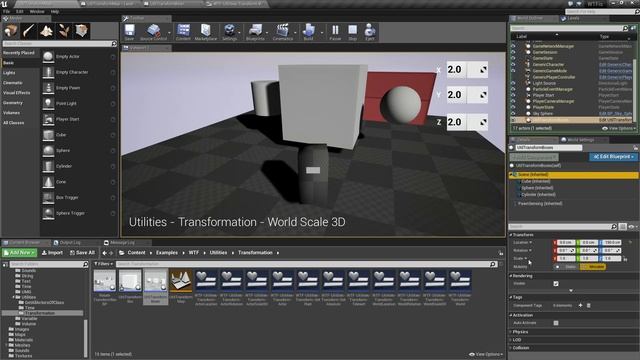Click the Save All button
The height and width of the screenshot is (360, 640).
coord(82,253)
